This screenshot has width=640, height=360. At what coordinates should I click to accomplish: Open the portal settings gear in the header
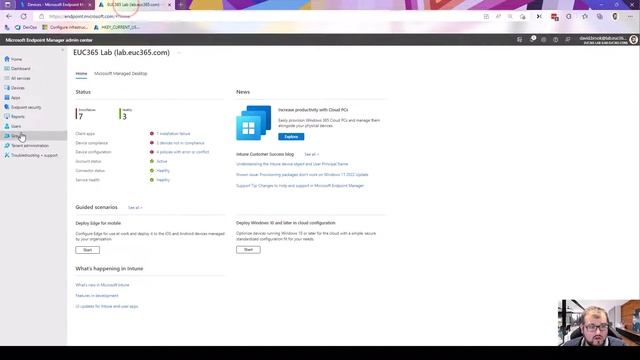point(544,40)
